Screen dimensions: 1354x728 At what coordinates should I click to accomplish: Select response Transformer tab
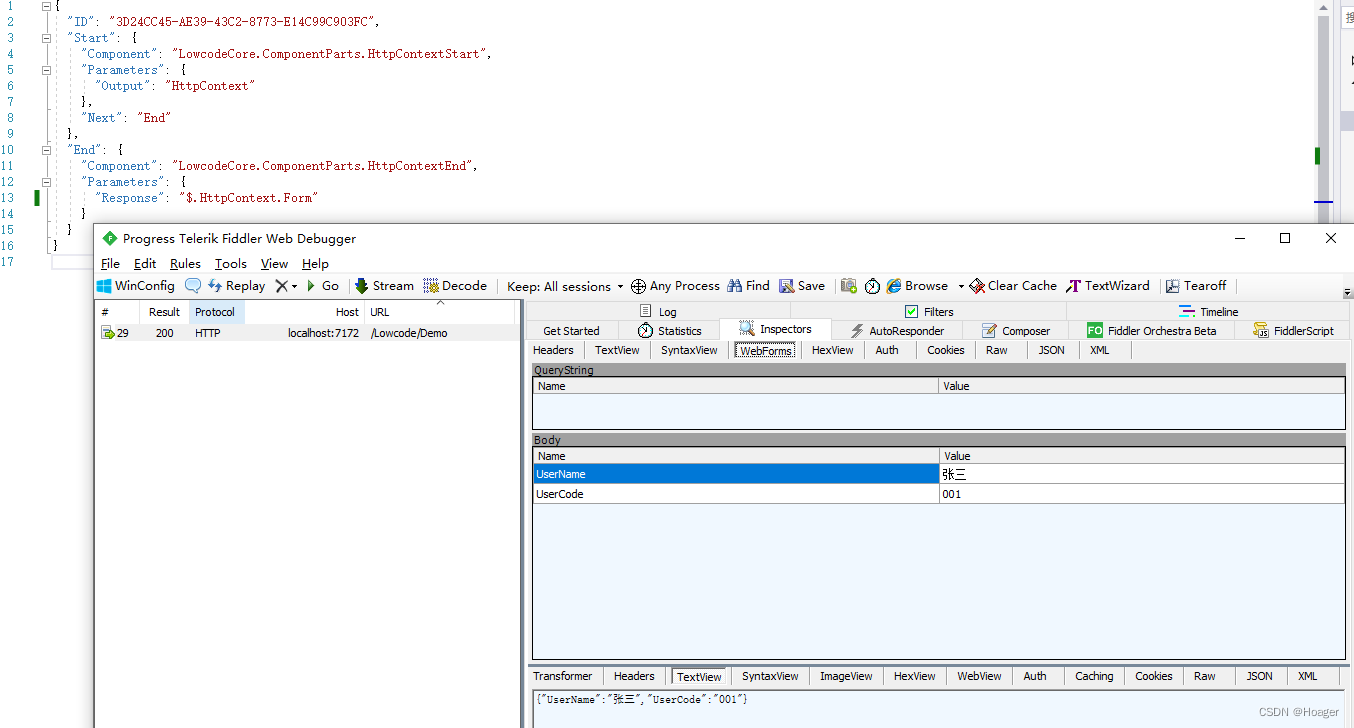coord(562,676)
